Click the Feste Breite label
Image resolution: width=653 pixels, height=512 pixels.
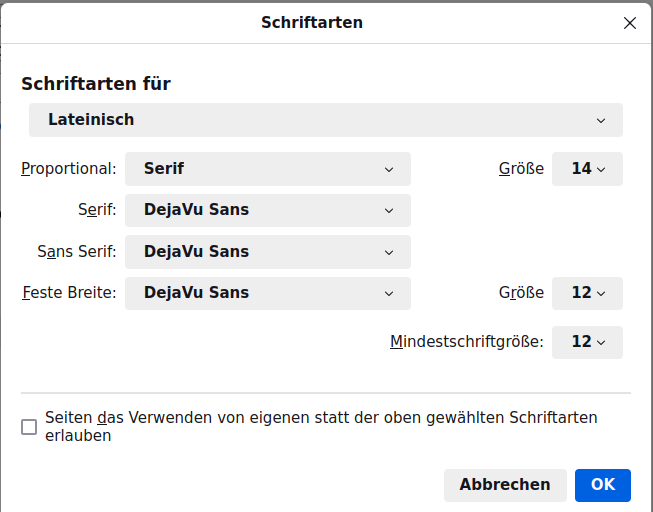[x=69, y=293]
